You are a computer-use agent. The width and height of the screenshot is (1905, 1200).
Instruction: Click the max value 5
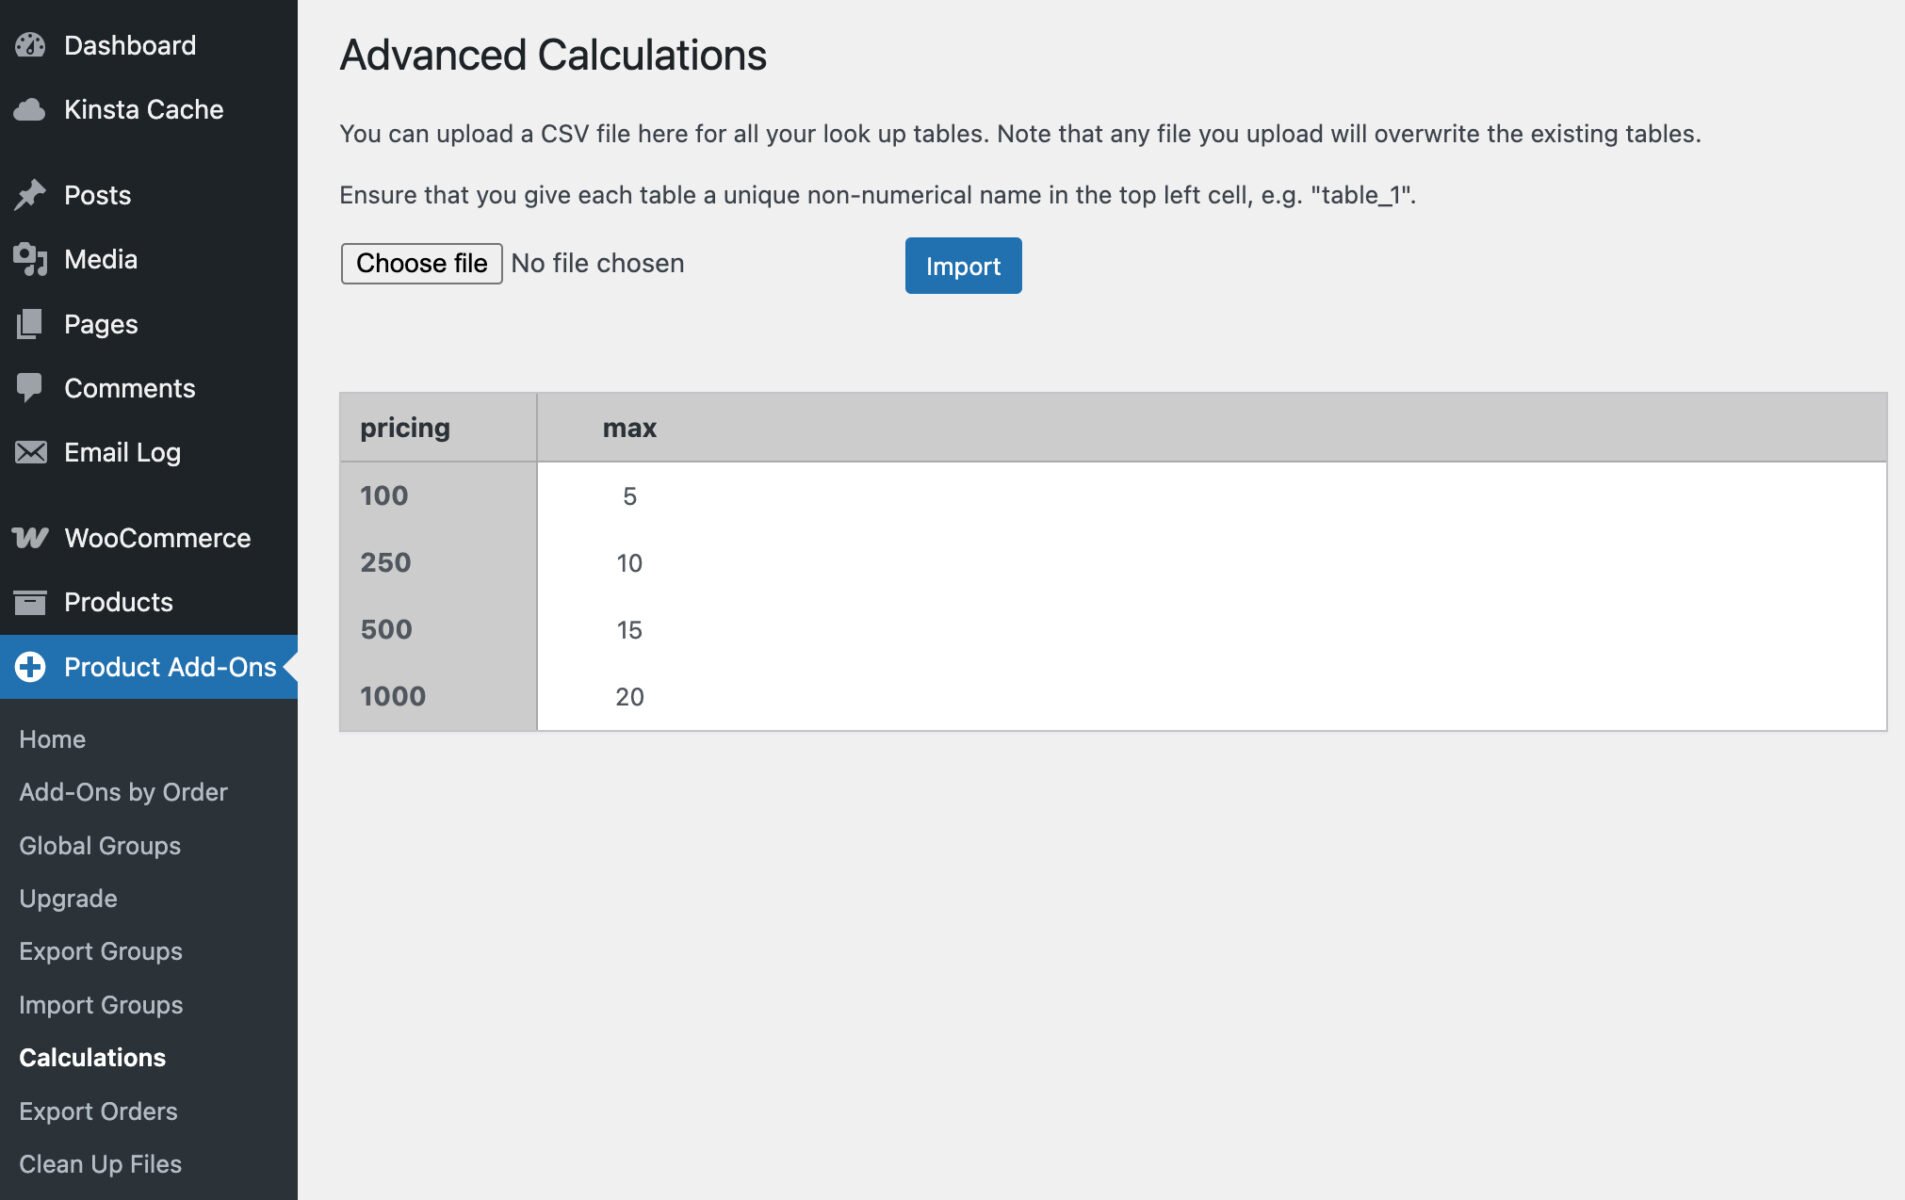[x=629, y=496]
